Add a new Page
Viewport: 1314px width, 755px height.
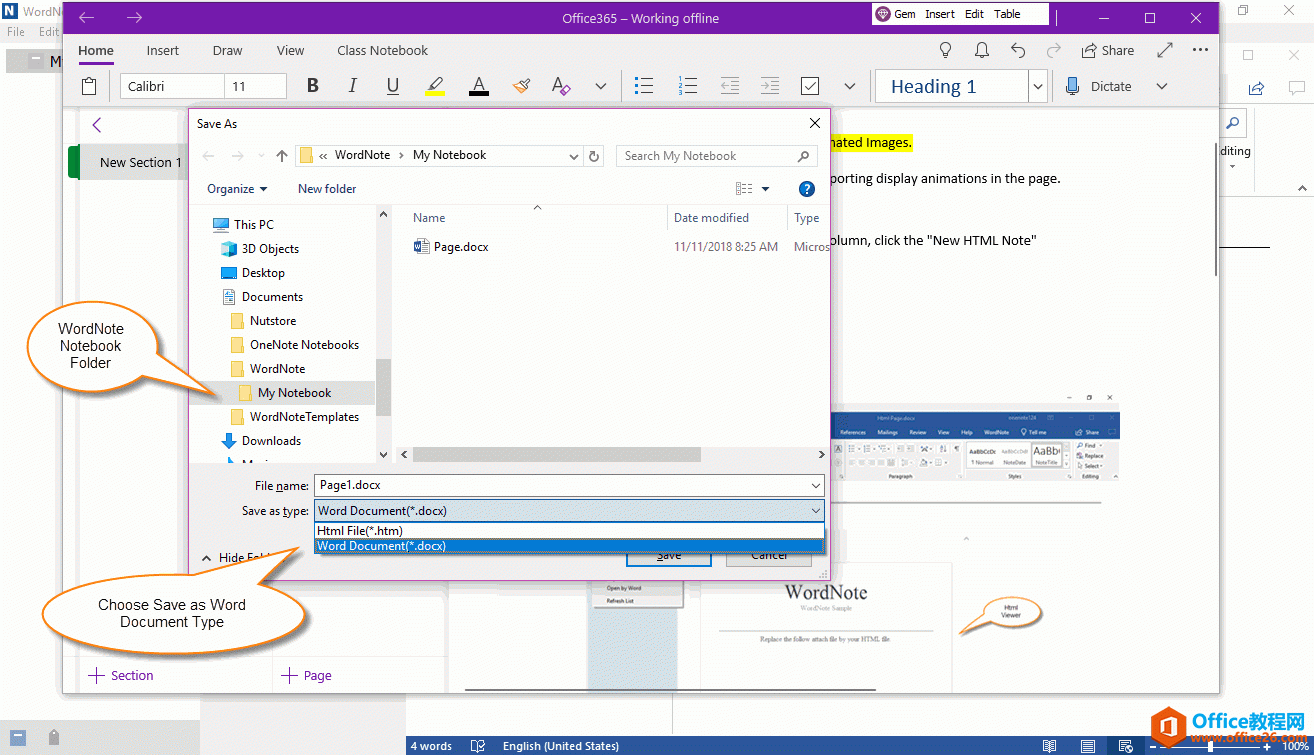click(x=306, y=675)
